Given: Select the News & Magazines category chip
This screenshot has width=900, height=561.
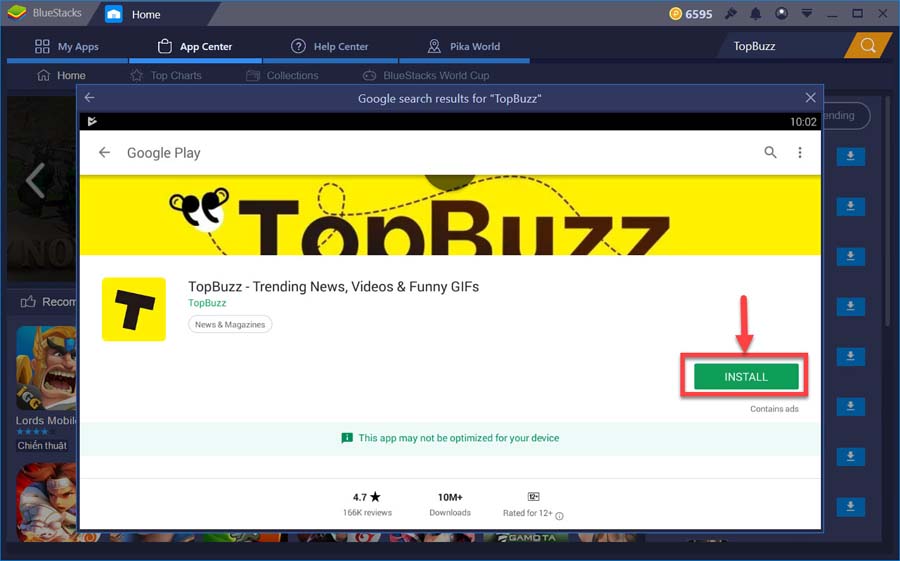Looking at the screenshot, I should point(230,324).
